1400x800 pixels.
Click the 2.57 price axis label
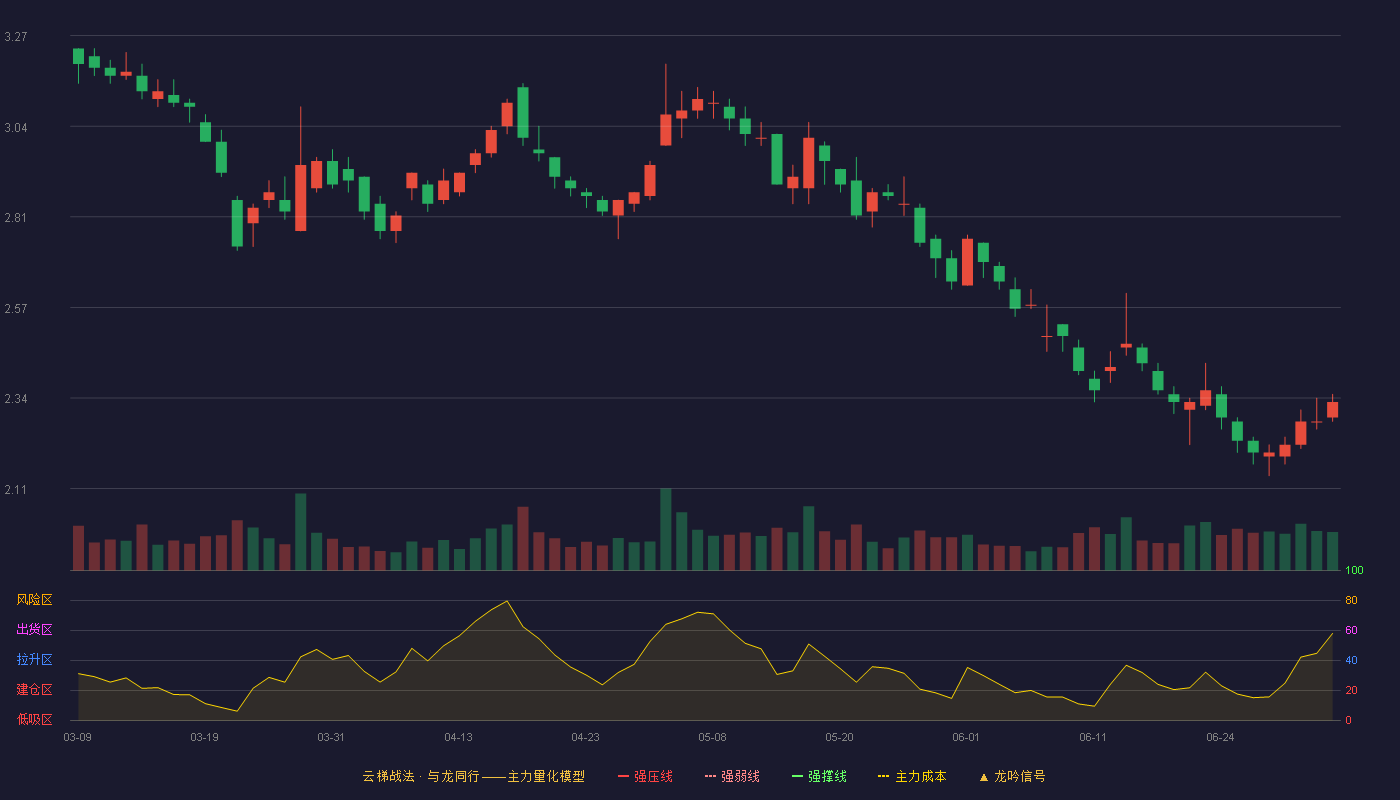(x=16, y=309)
